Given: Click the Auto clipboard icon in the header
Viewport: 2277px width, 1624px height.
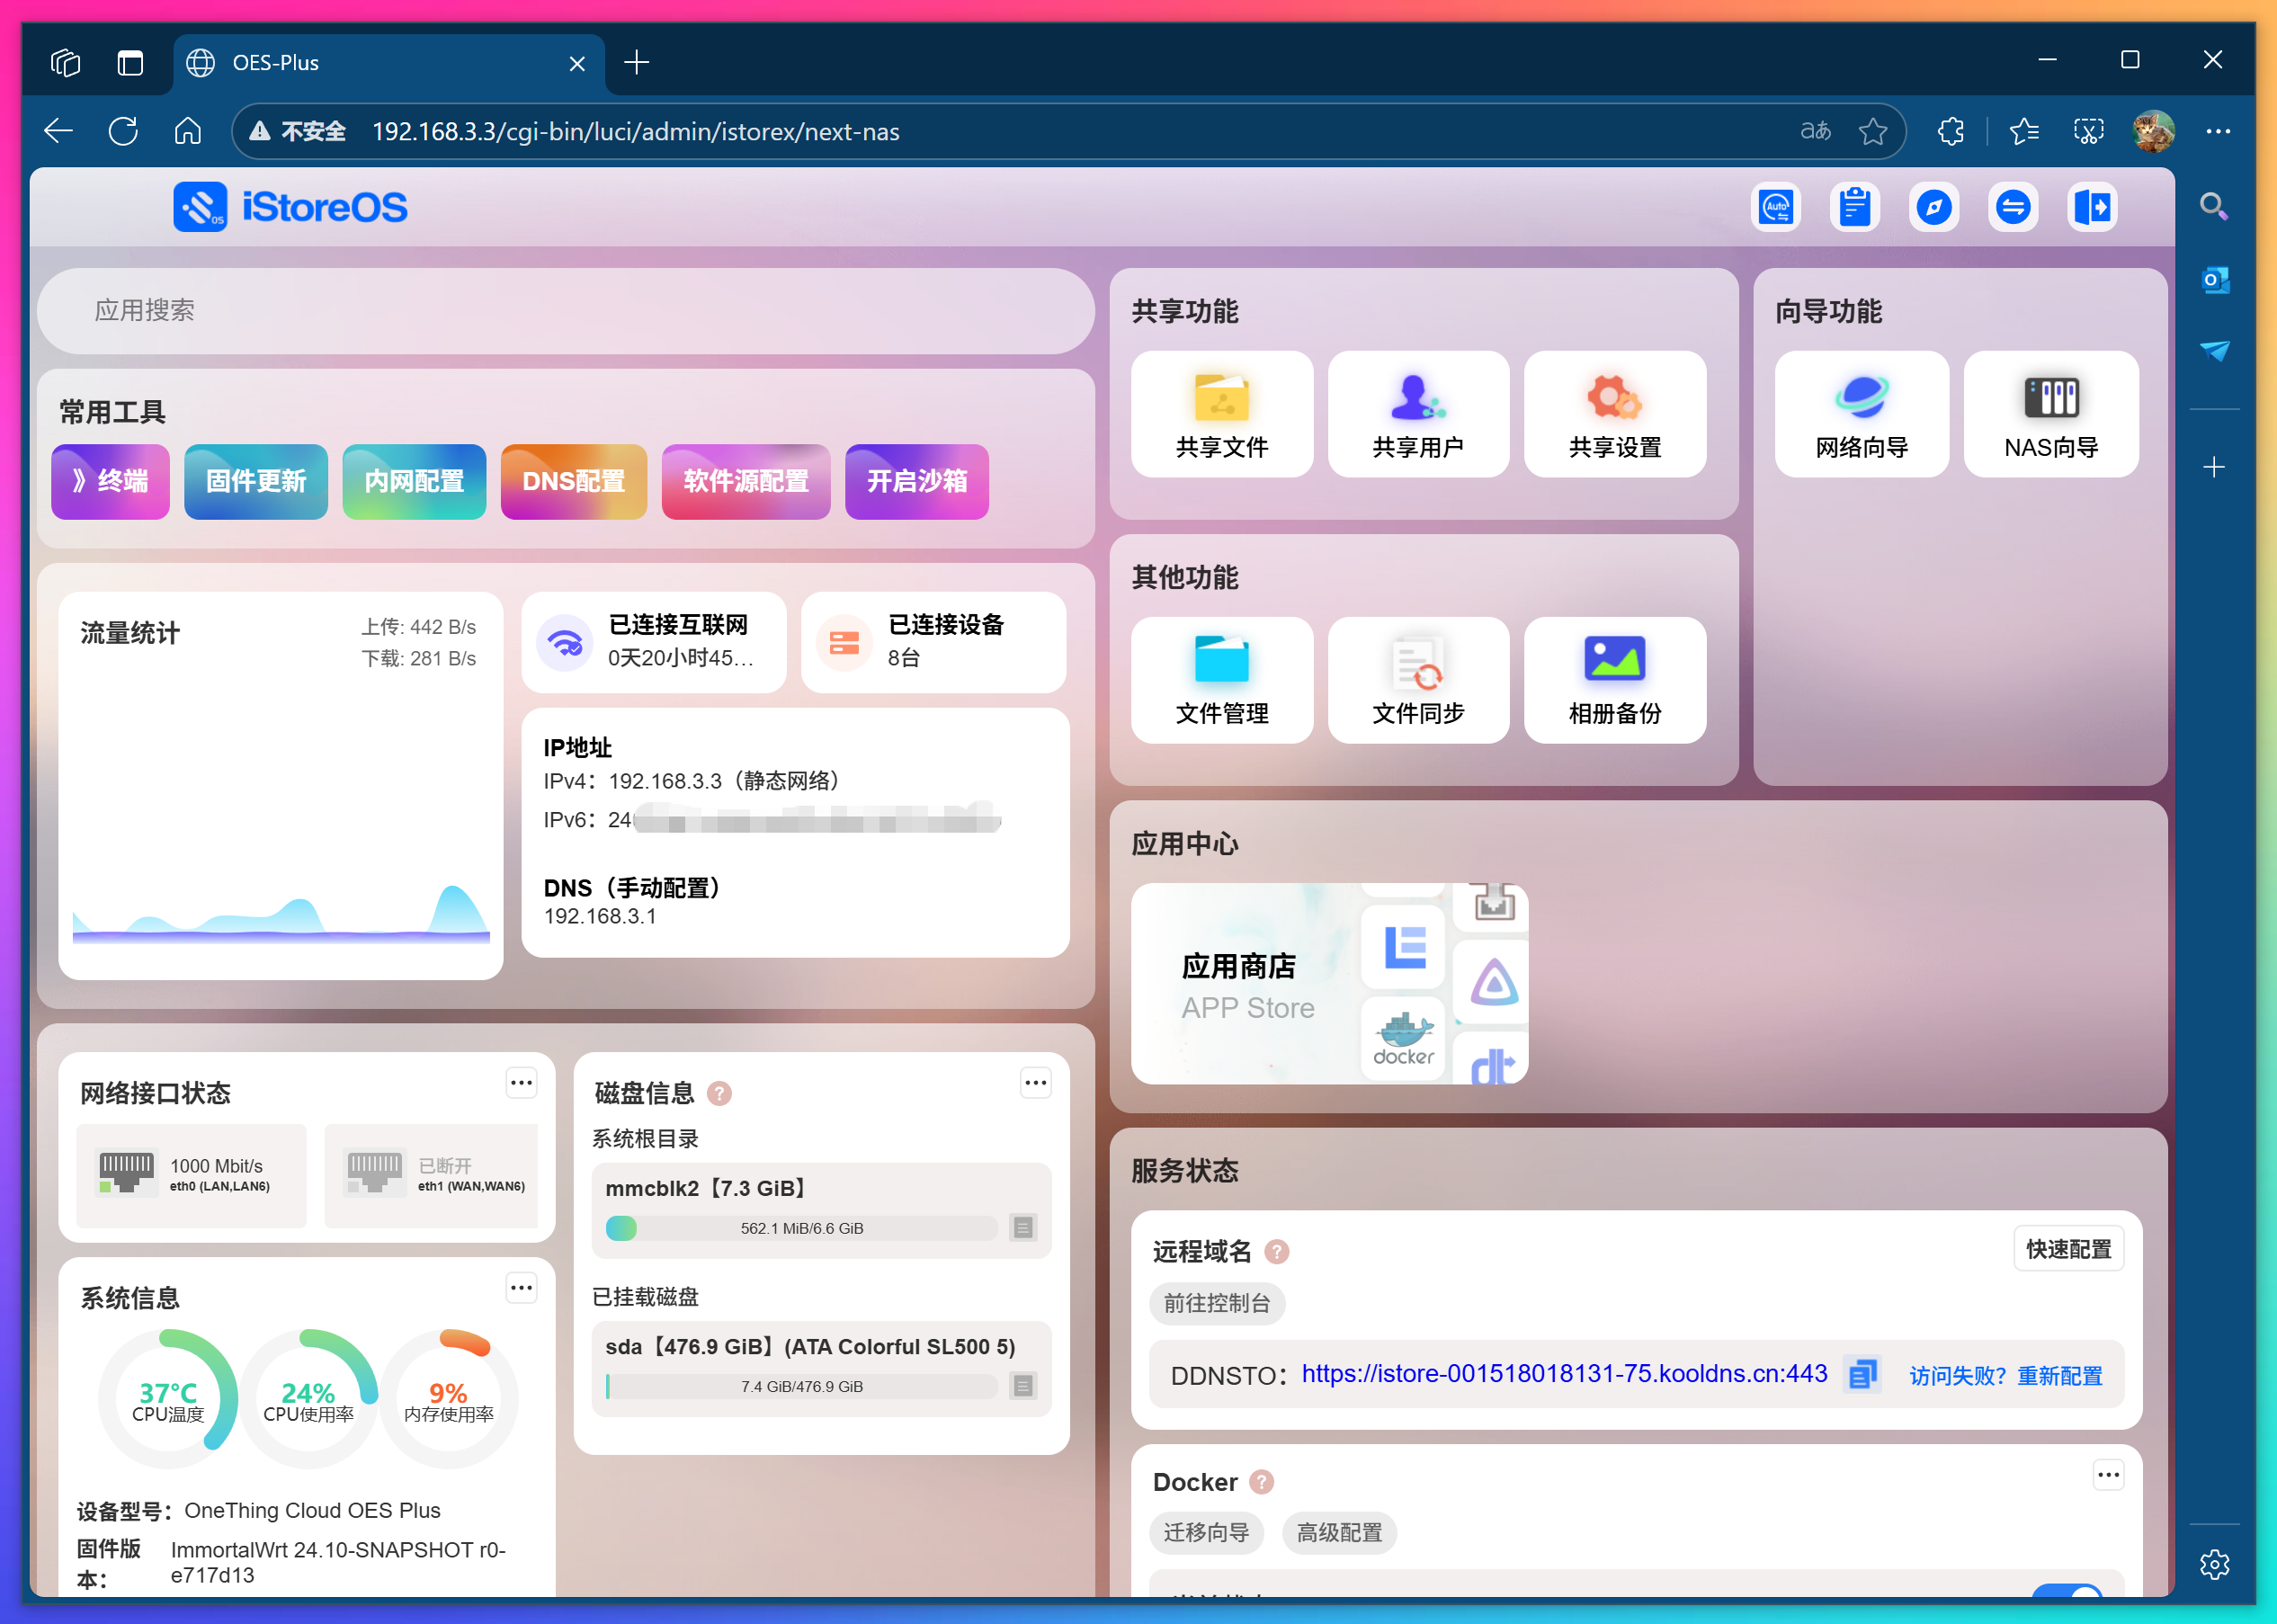Looking at the screenshot, I should click(x=1776, y=207).
